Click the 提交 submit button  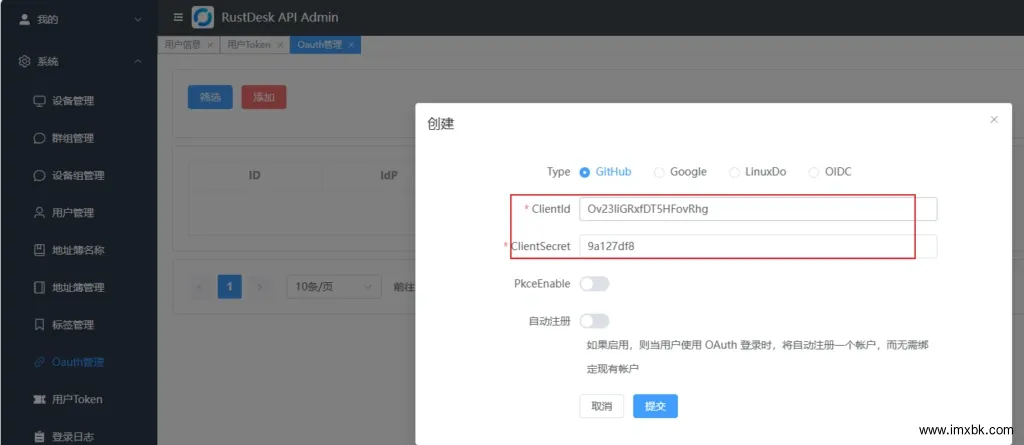tap(655, 406)
